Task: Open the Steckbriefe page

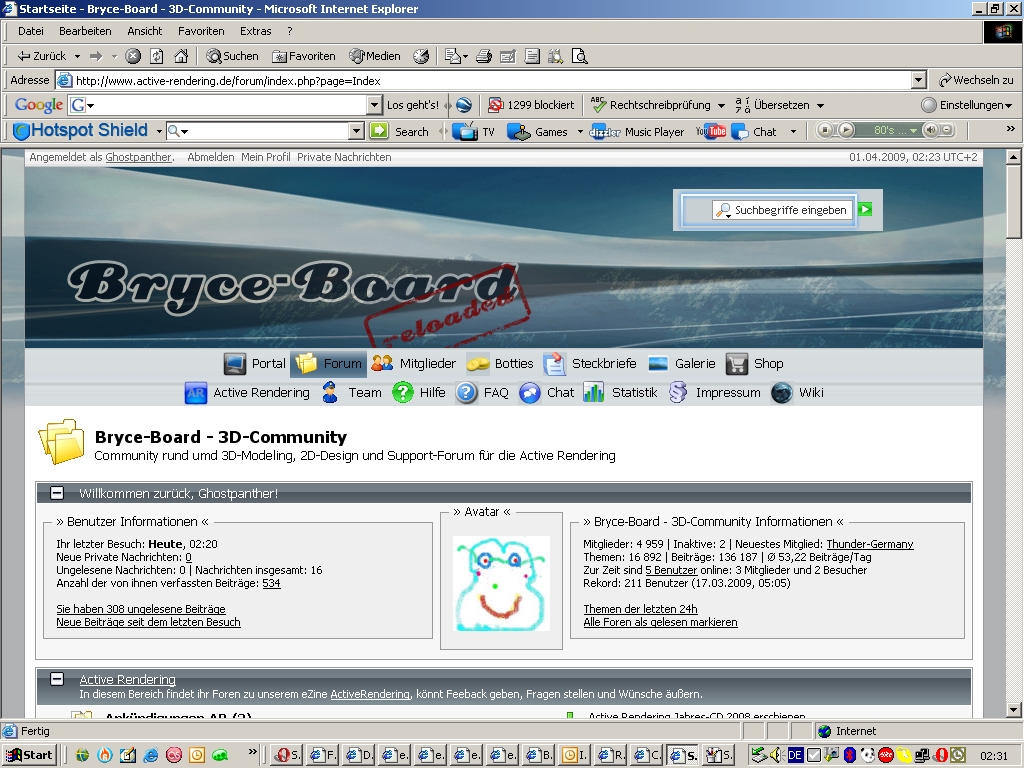Action: pos(590,363)
